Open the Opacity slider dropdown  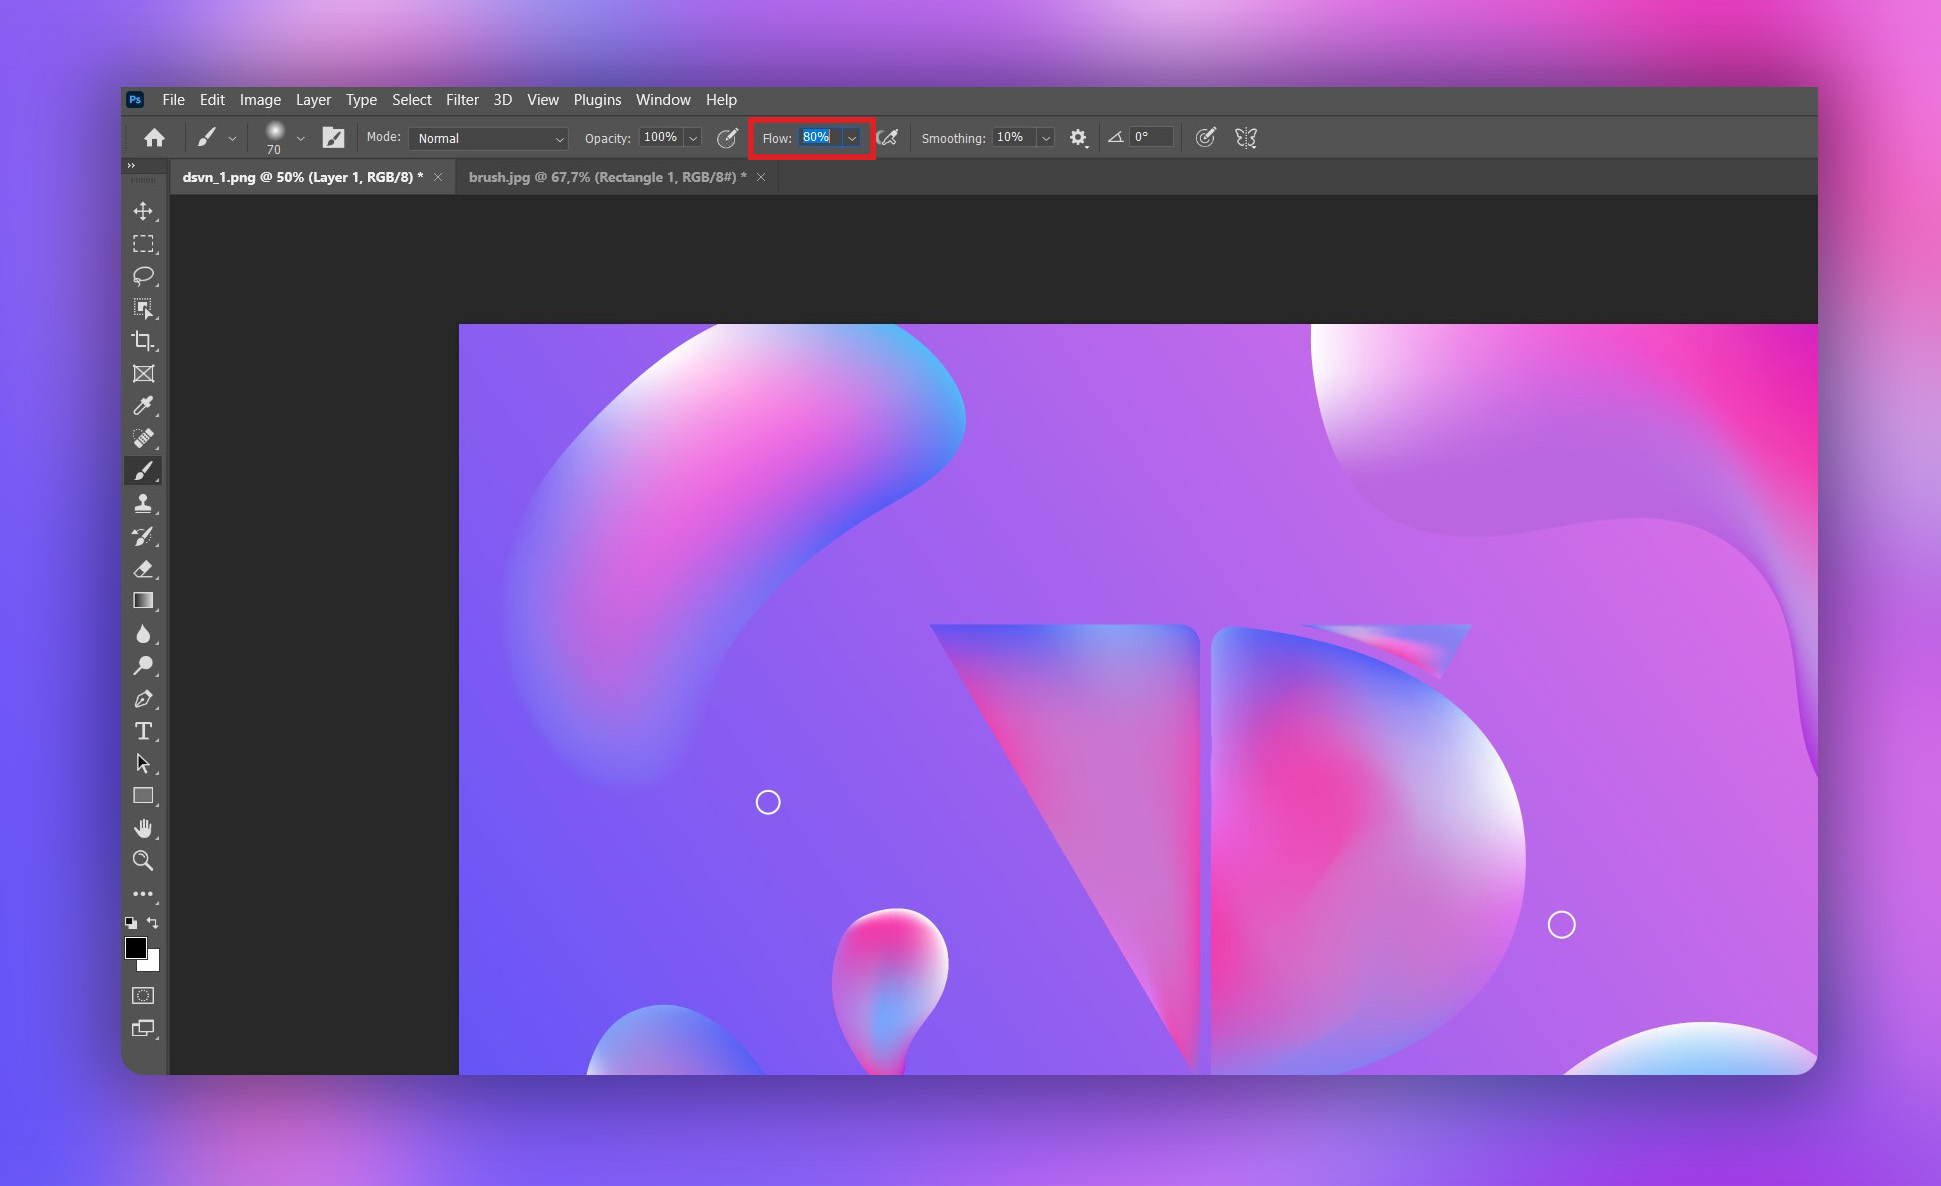click(693, 138)
